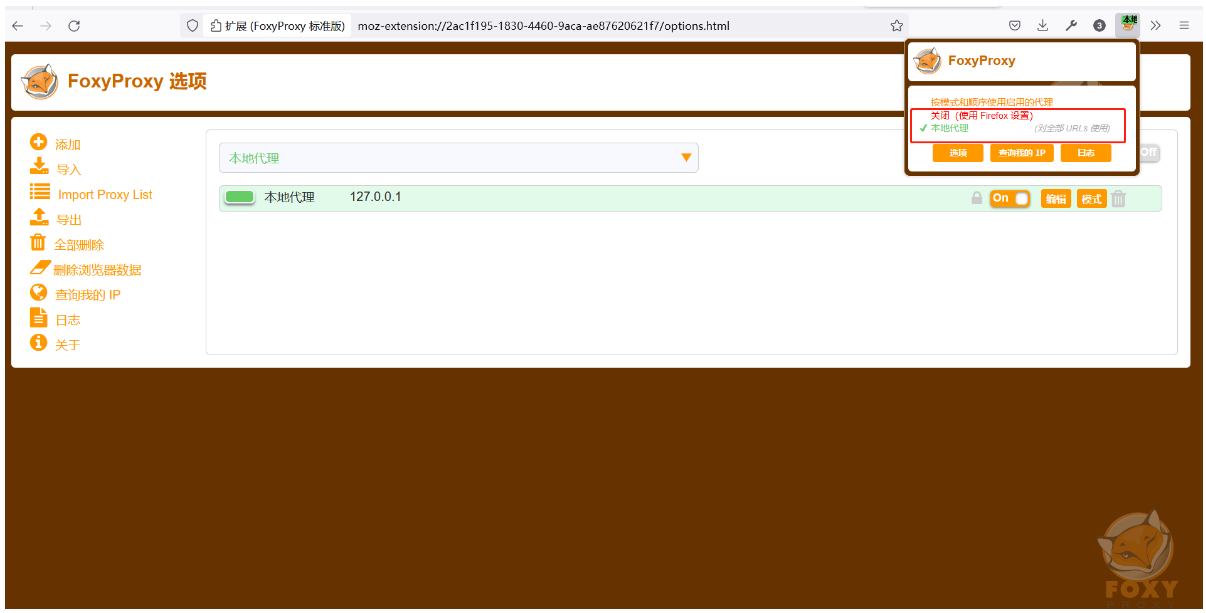Click the 导出 export icon in sidebar
Image resolution: width=1206 pixels, height=613 pixels.
click(x=39, y=218)
